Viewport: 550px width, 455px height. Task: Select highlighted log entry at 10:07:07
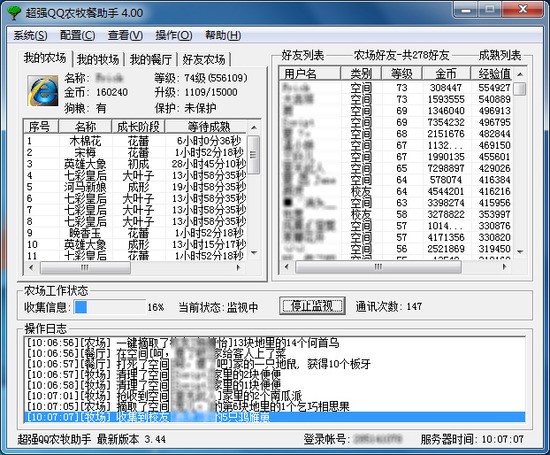coord(275,417)
